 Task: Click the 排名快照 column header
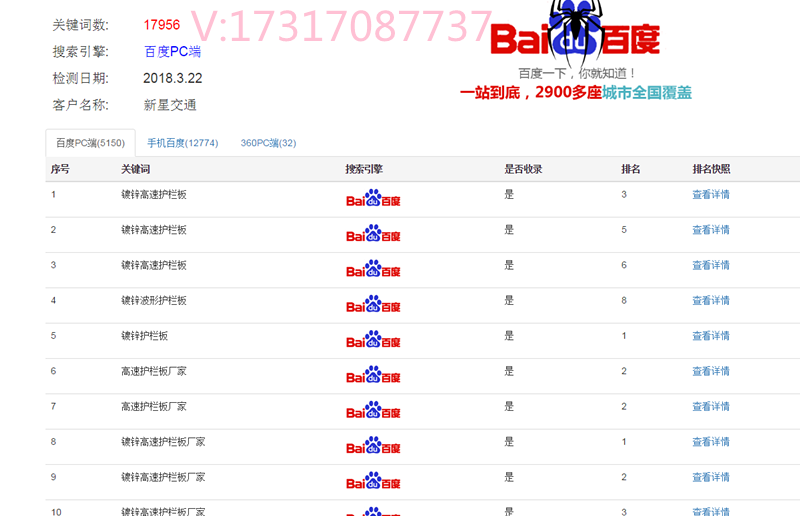[x=711, y=169]
